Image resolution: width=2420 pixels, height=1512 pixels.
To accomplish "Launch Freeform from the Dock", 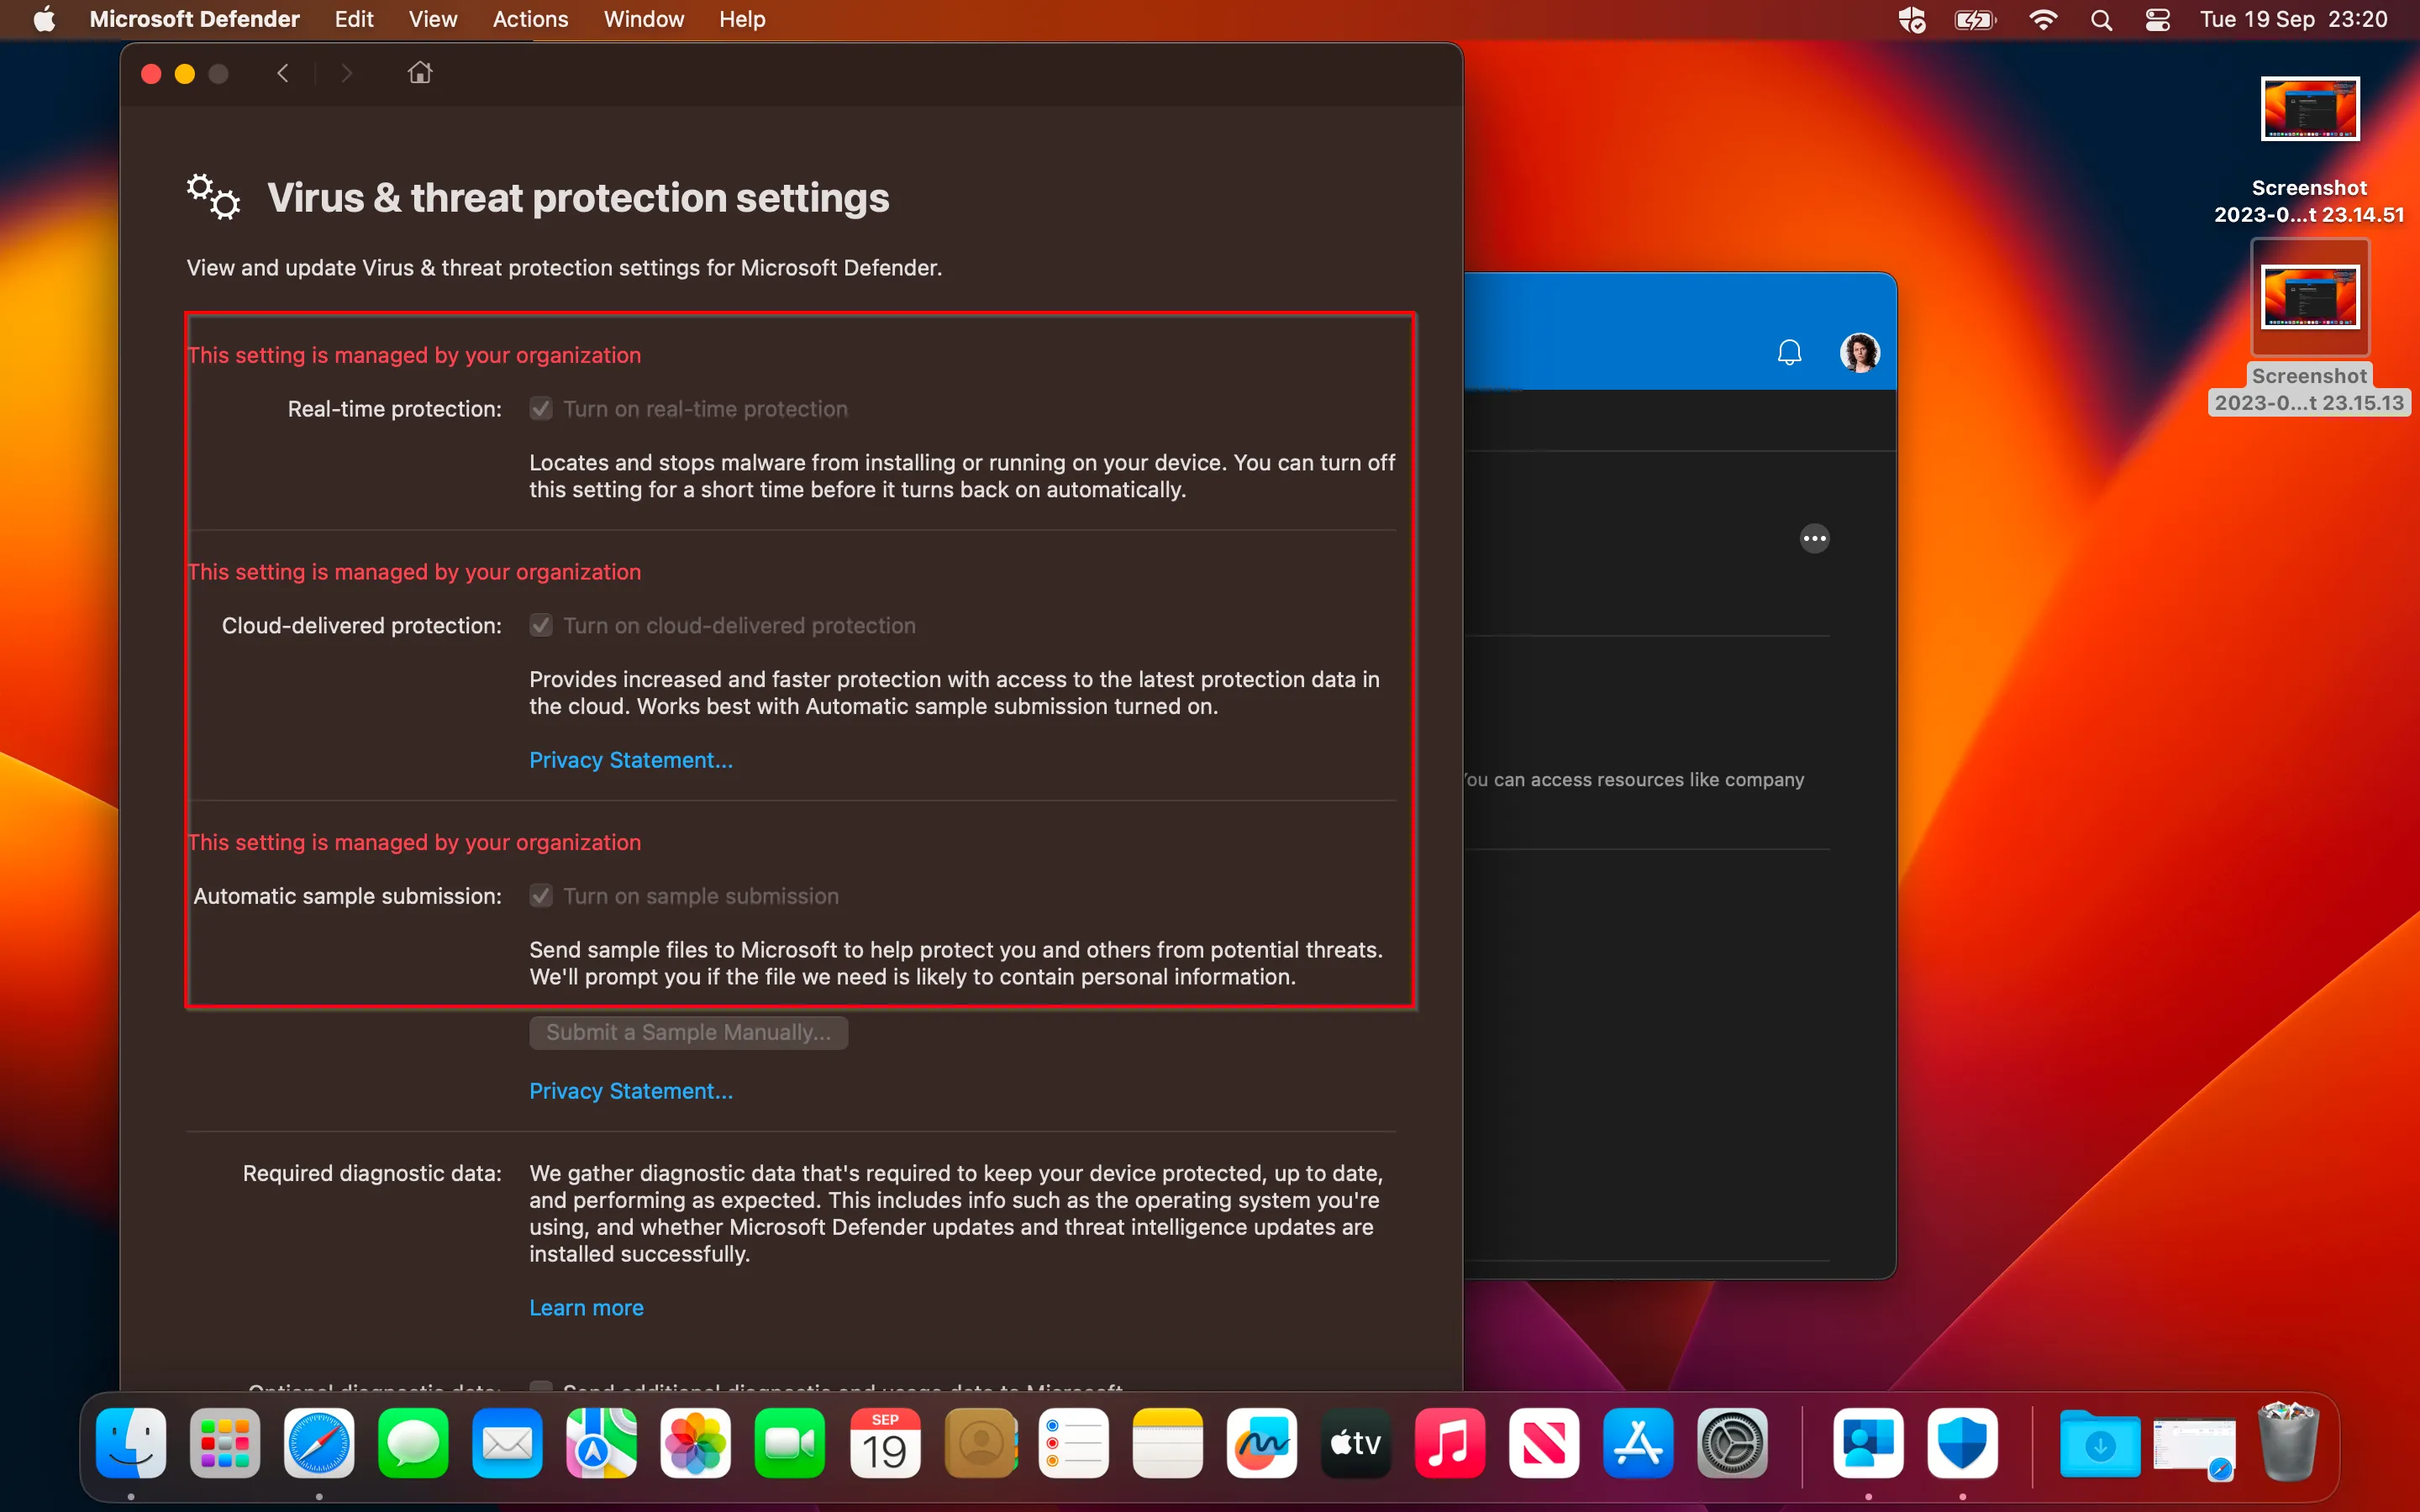I will (1262, 1443).
